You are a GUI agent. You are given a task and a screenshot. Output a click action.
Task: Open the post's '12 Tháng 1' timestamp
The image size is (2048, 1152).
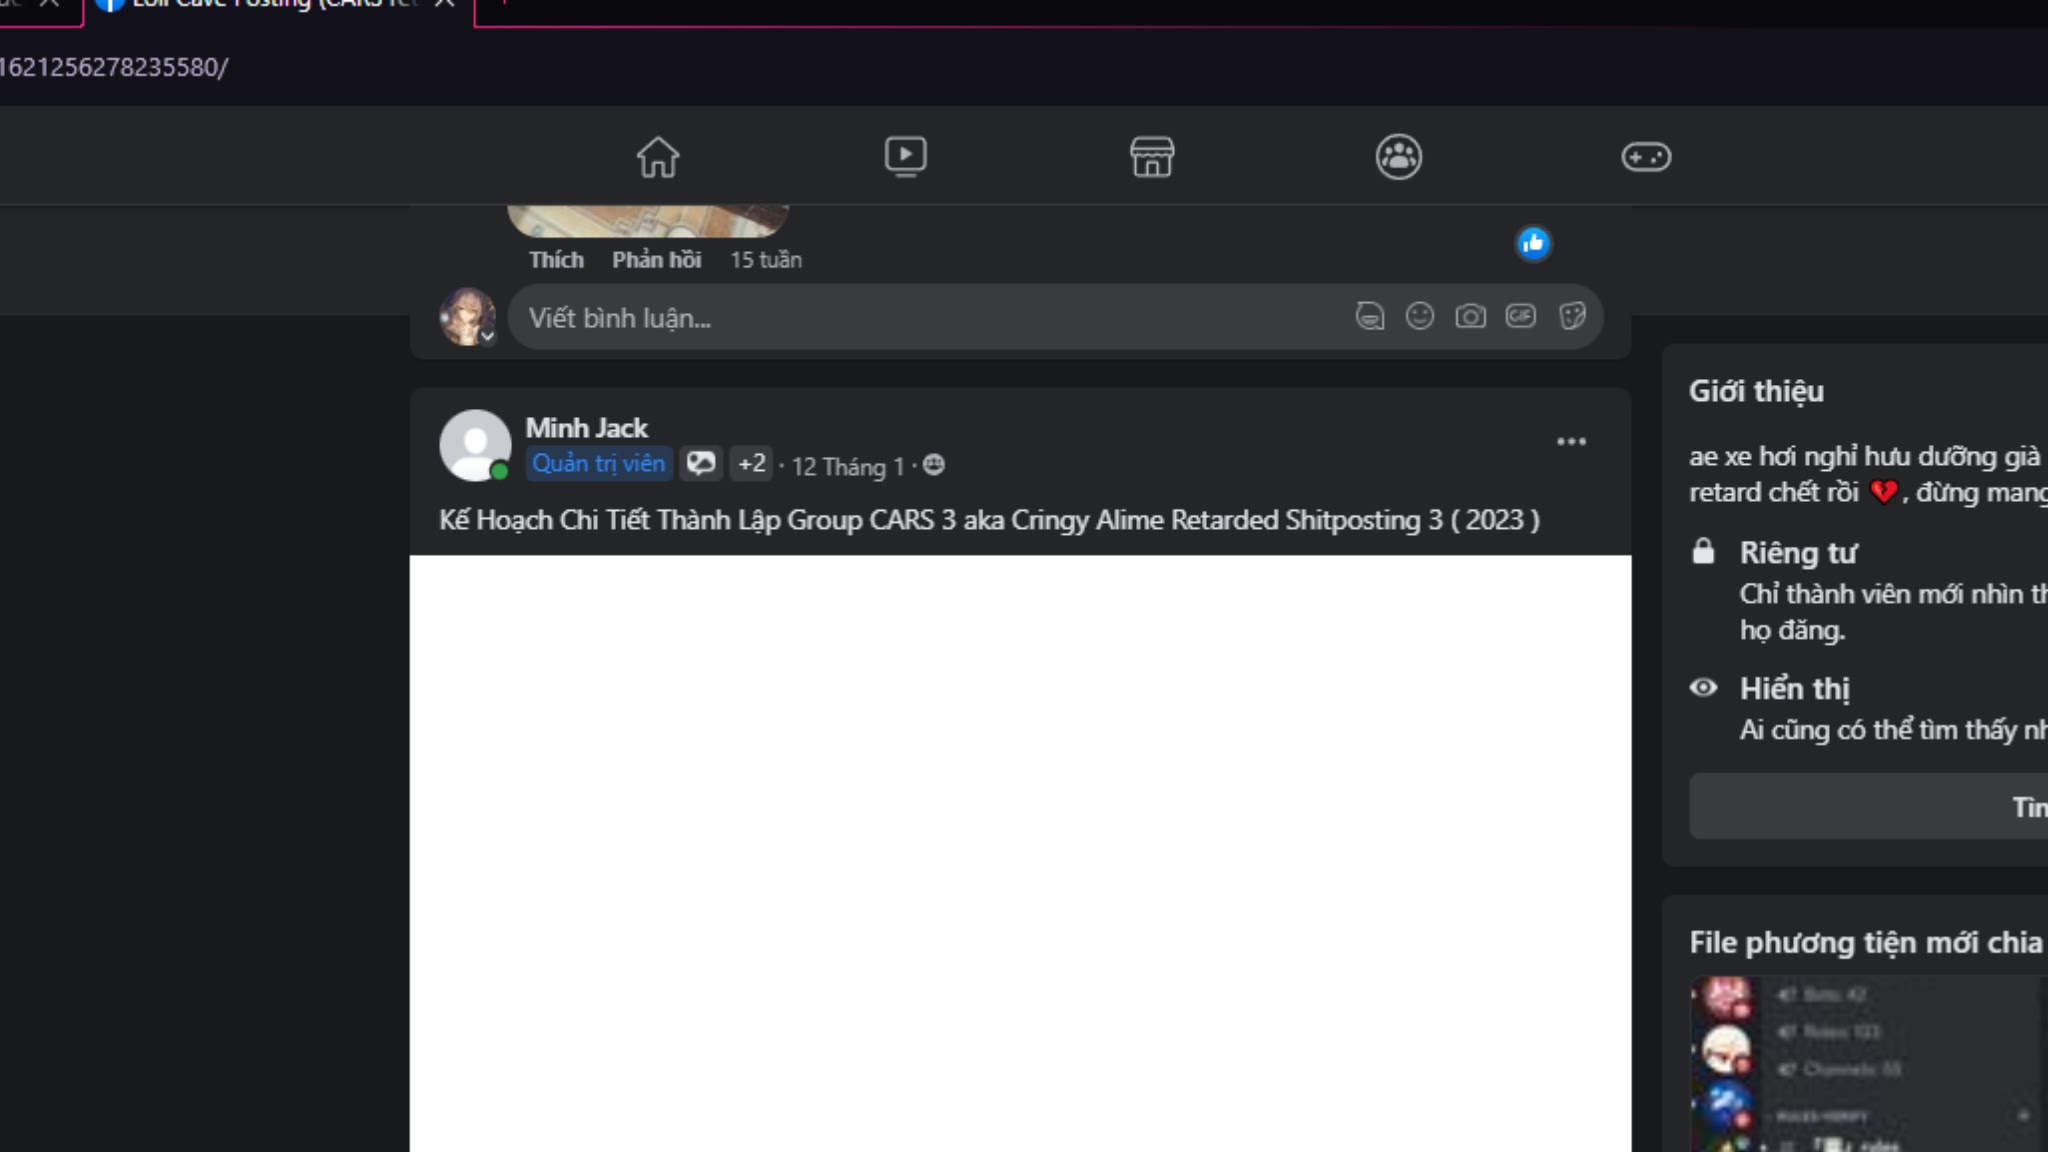[x=847, y=466]
